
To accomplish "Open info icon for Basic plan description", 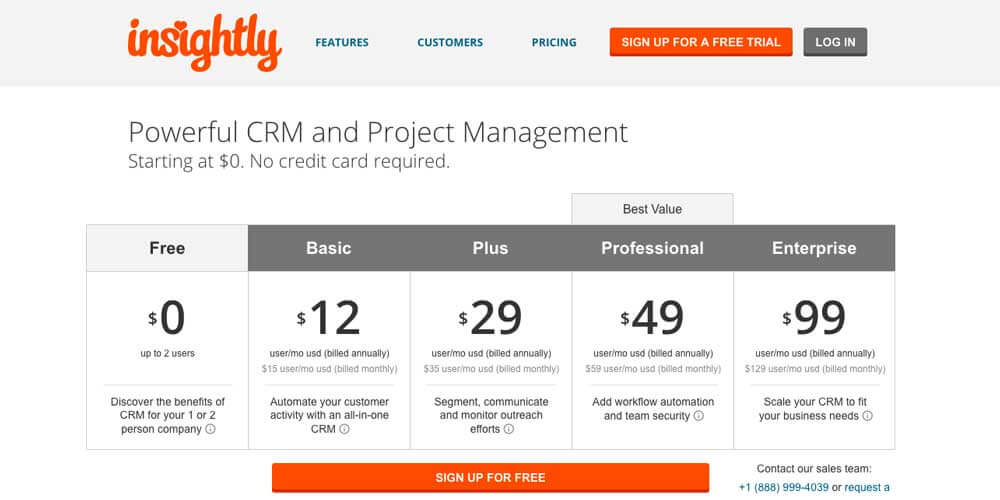I will click(344, 429).
